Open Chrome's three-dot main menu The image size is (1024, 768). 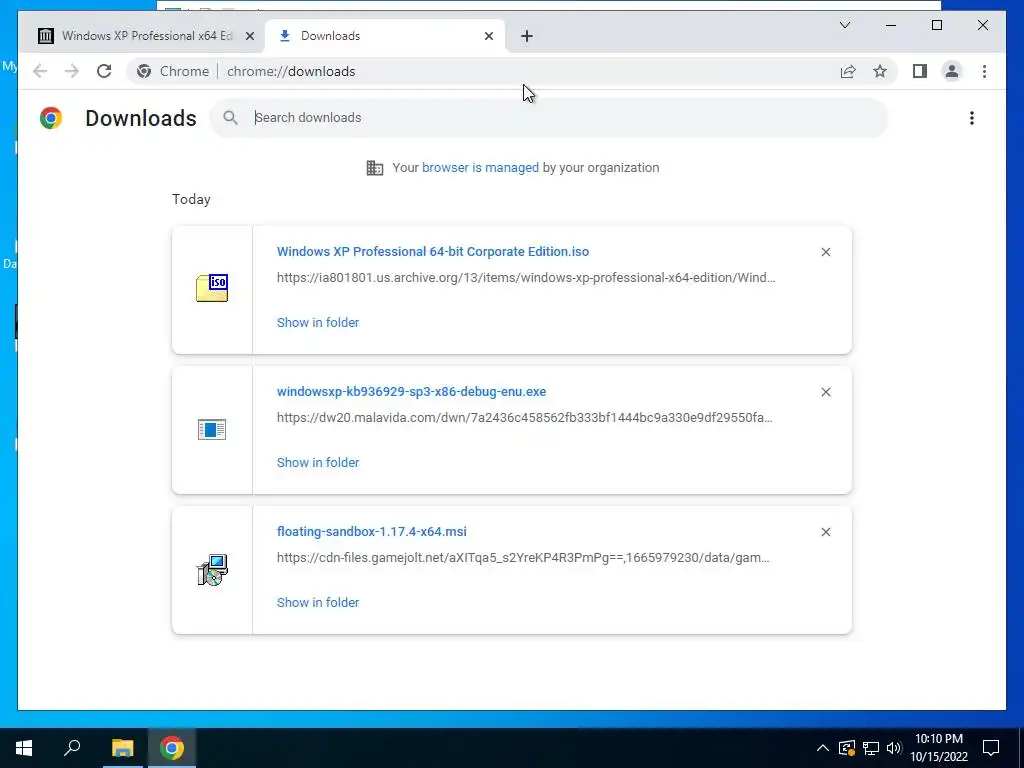click(984, 71)
